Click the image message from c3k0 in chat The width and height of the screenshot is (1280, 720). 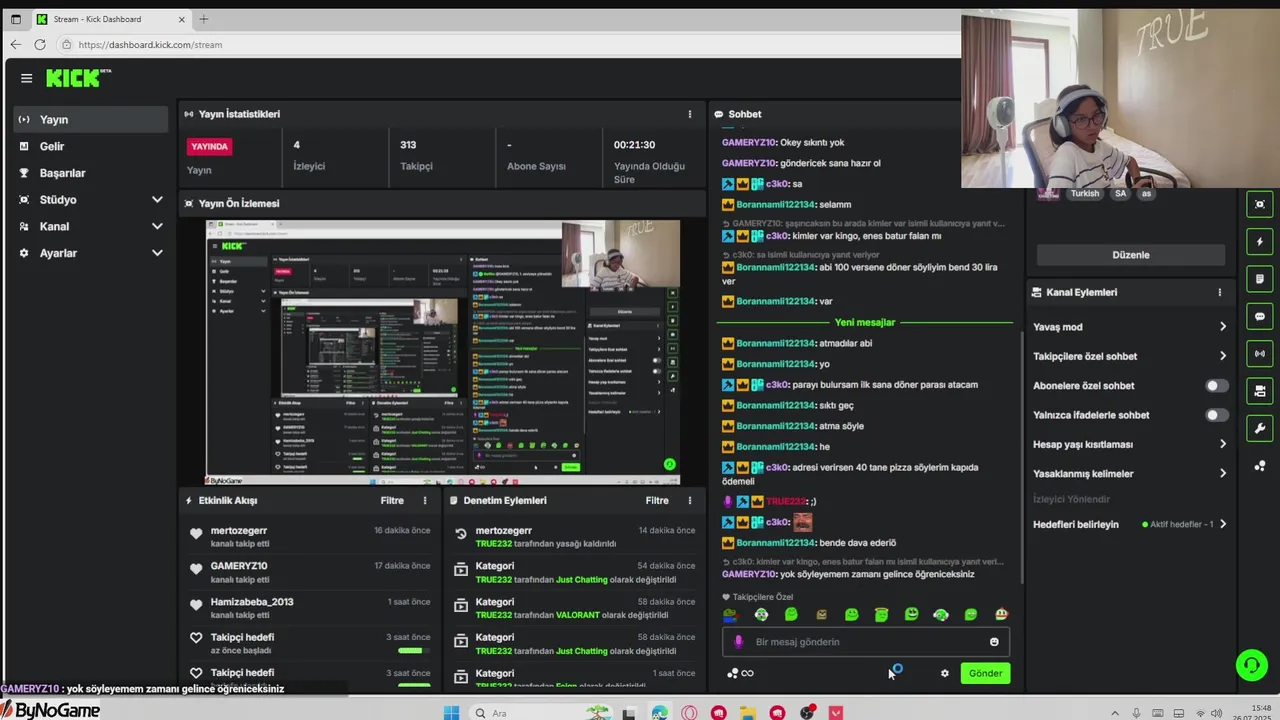click(802, 522)
